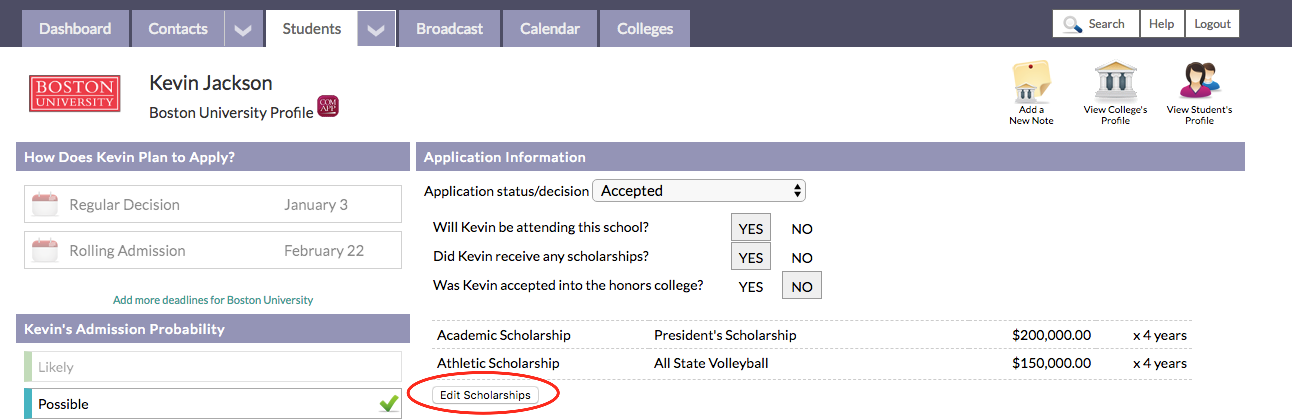Open the Colleges tab
Image resolution: width=1292 pixels, height=420 pixels.
click(645, 29)
